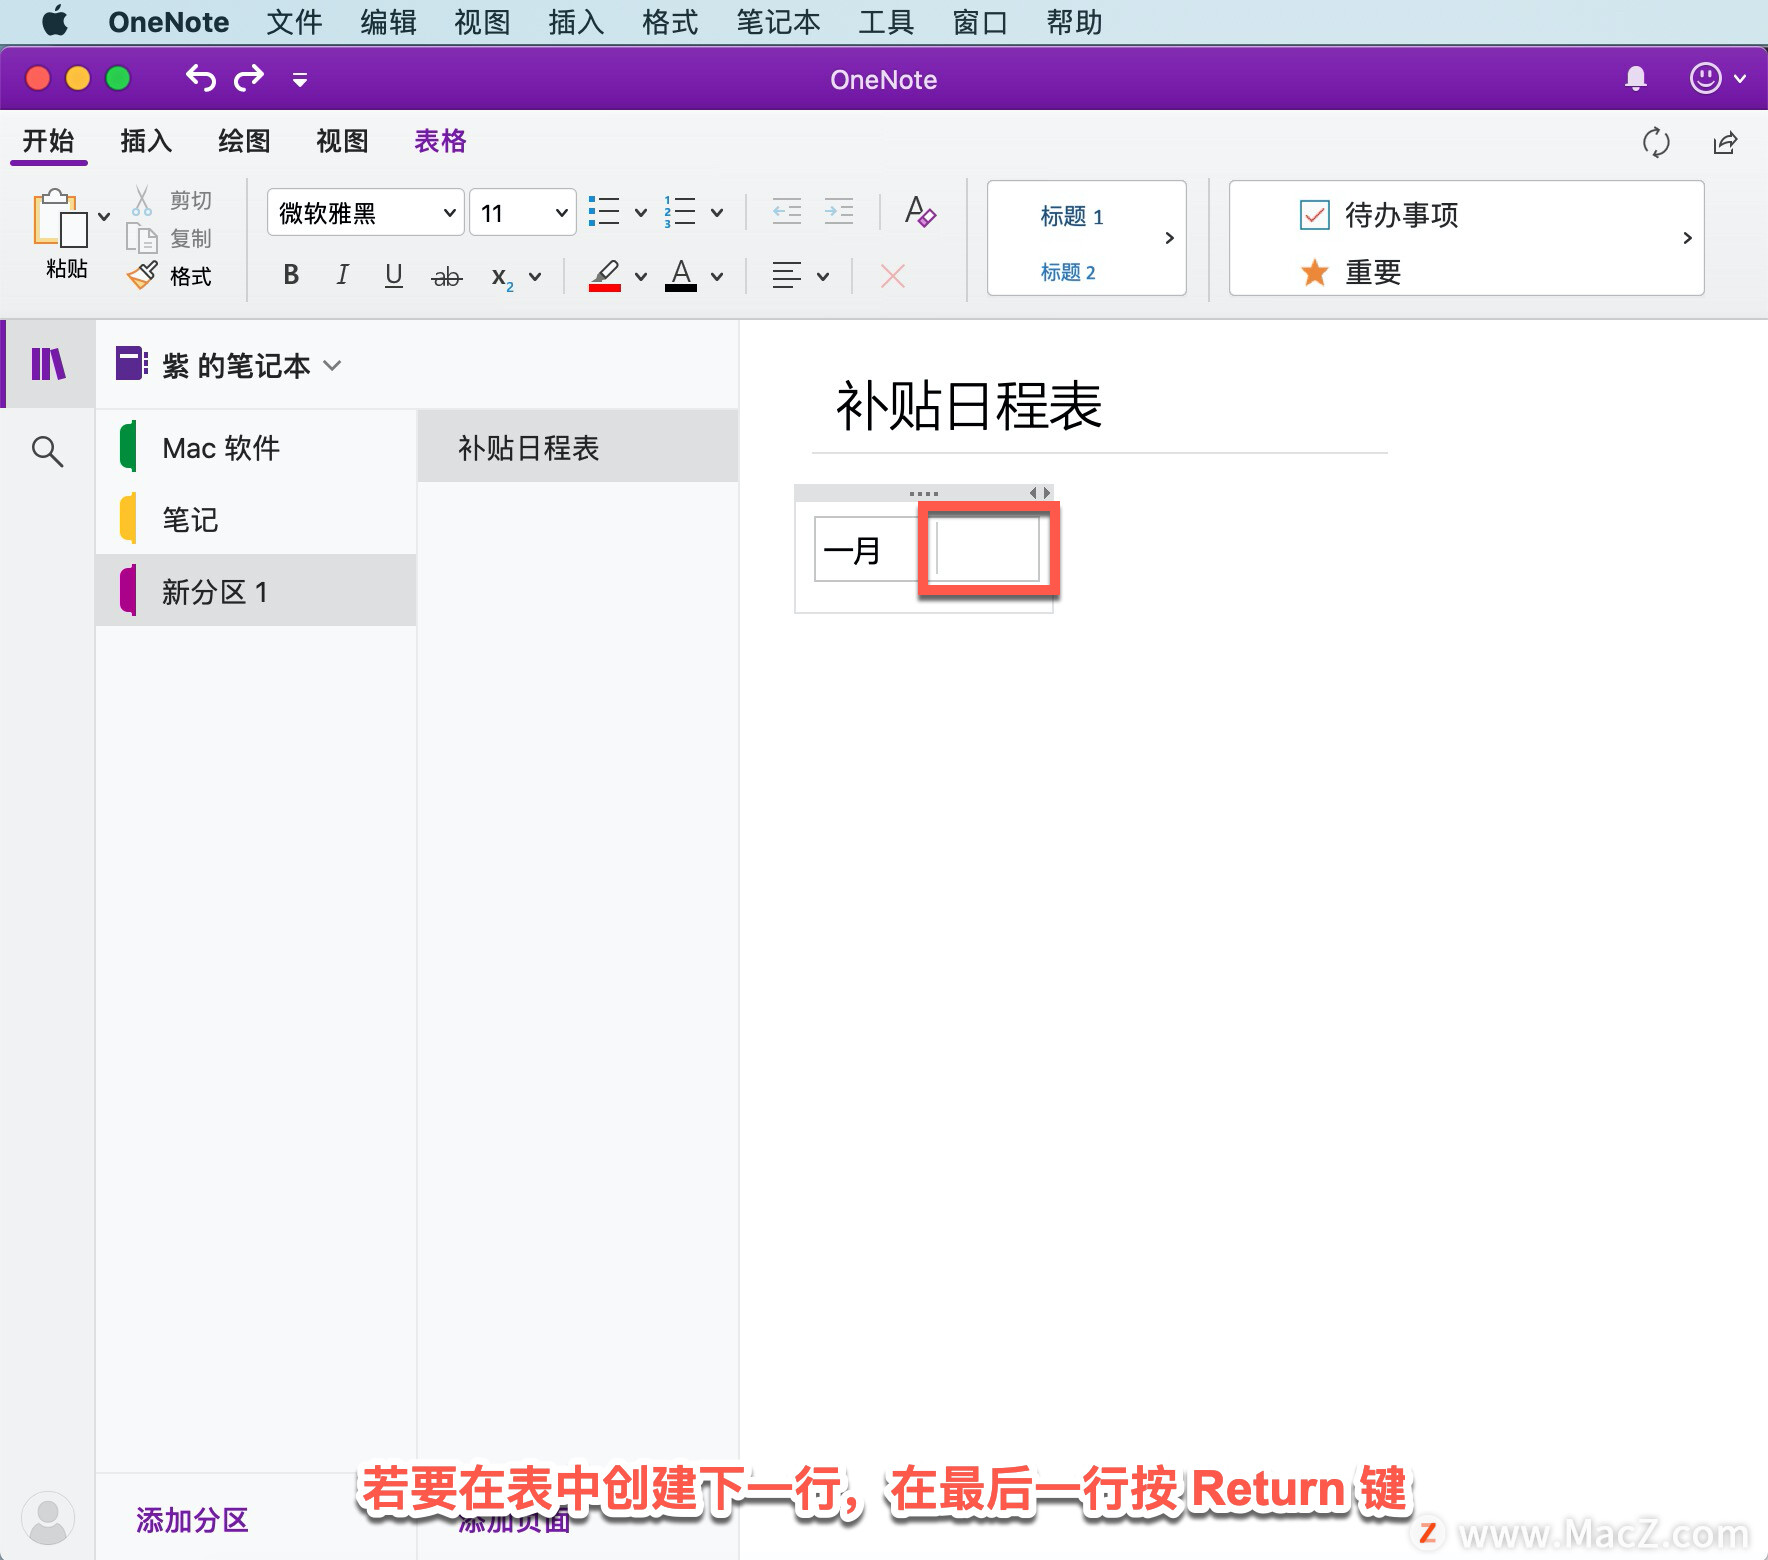Viewport: 1768px width, 1560px height.
Task: Clear all text formatting
Action: [919, 212]
